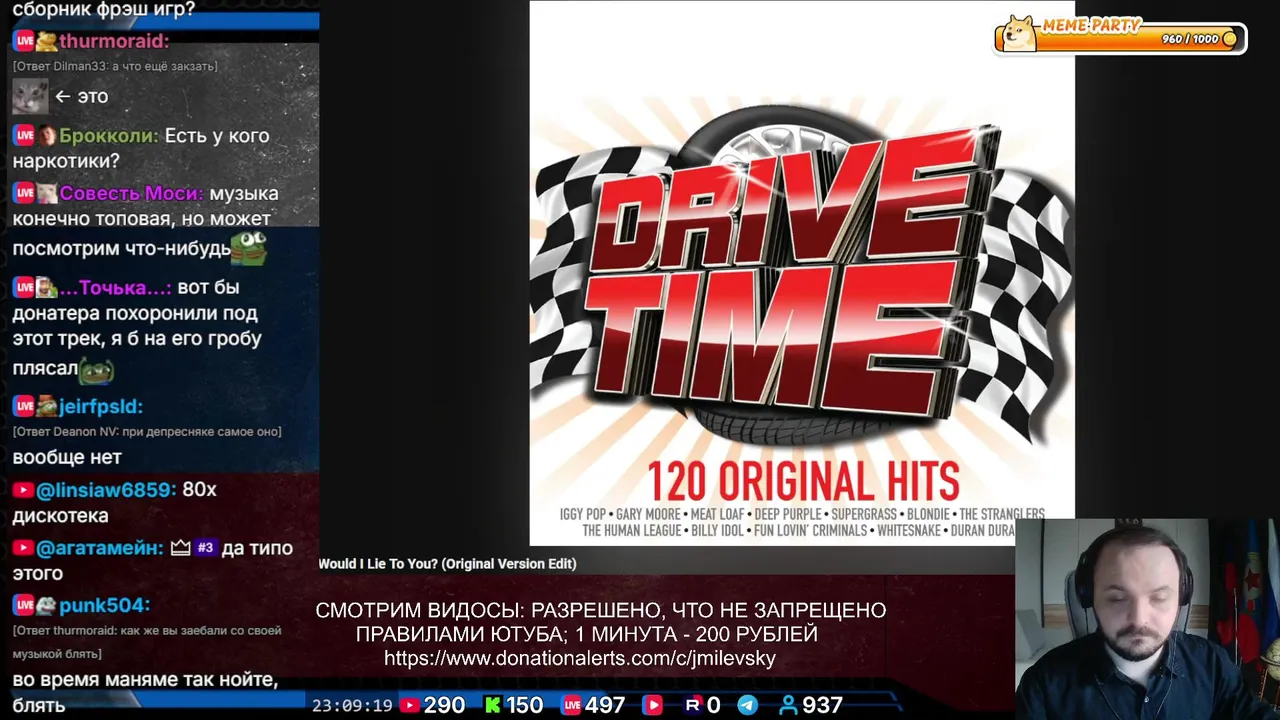Screen dimensions: 1280x720
Task: Click the LIVE badge beside Брокколи
Action: tap(24, 136)
